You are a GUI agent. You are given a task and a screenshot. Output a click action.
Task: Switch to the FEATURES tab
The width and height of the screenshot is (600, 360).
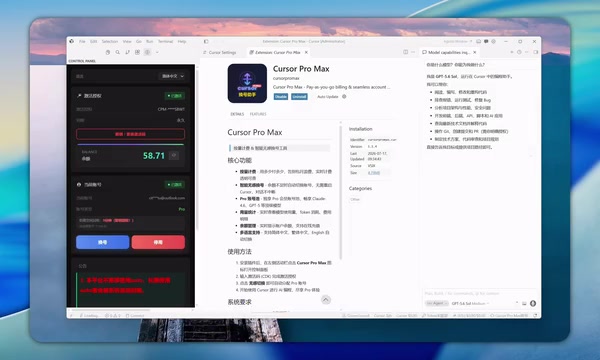258,114
